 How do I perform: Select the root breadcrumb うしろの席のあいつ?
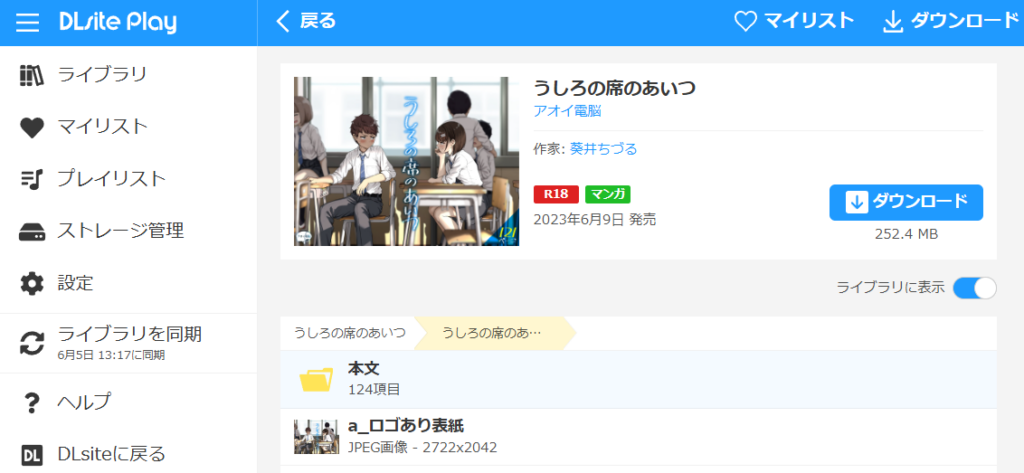(x=349, y=333)
